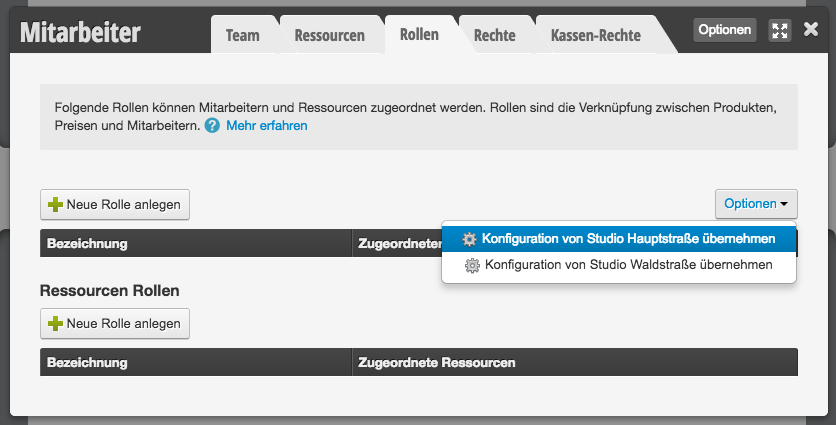The image size is (836, 425).
Task: Click the gear icon beside Studio Waldstraße
Action: tap(472, 265)
